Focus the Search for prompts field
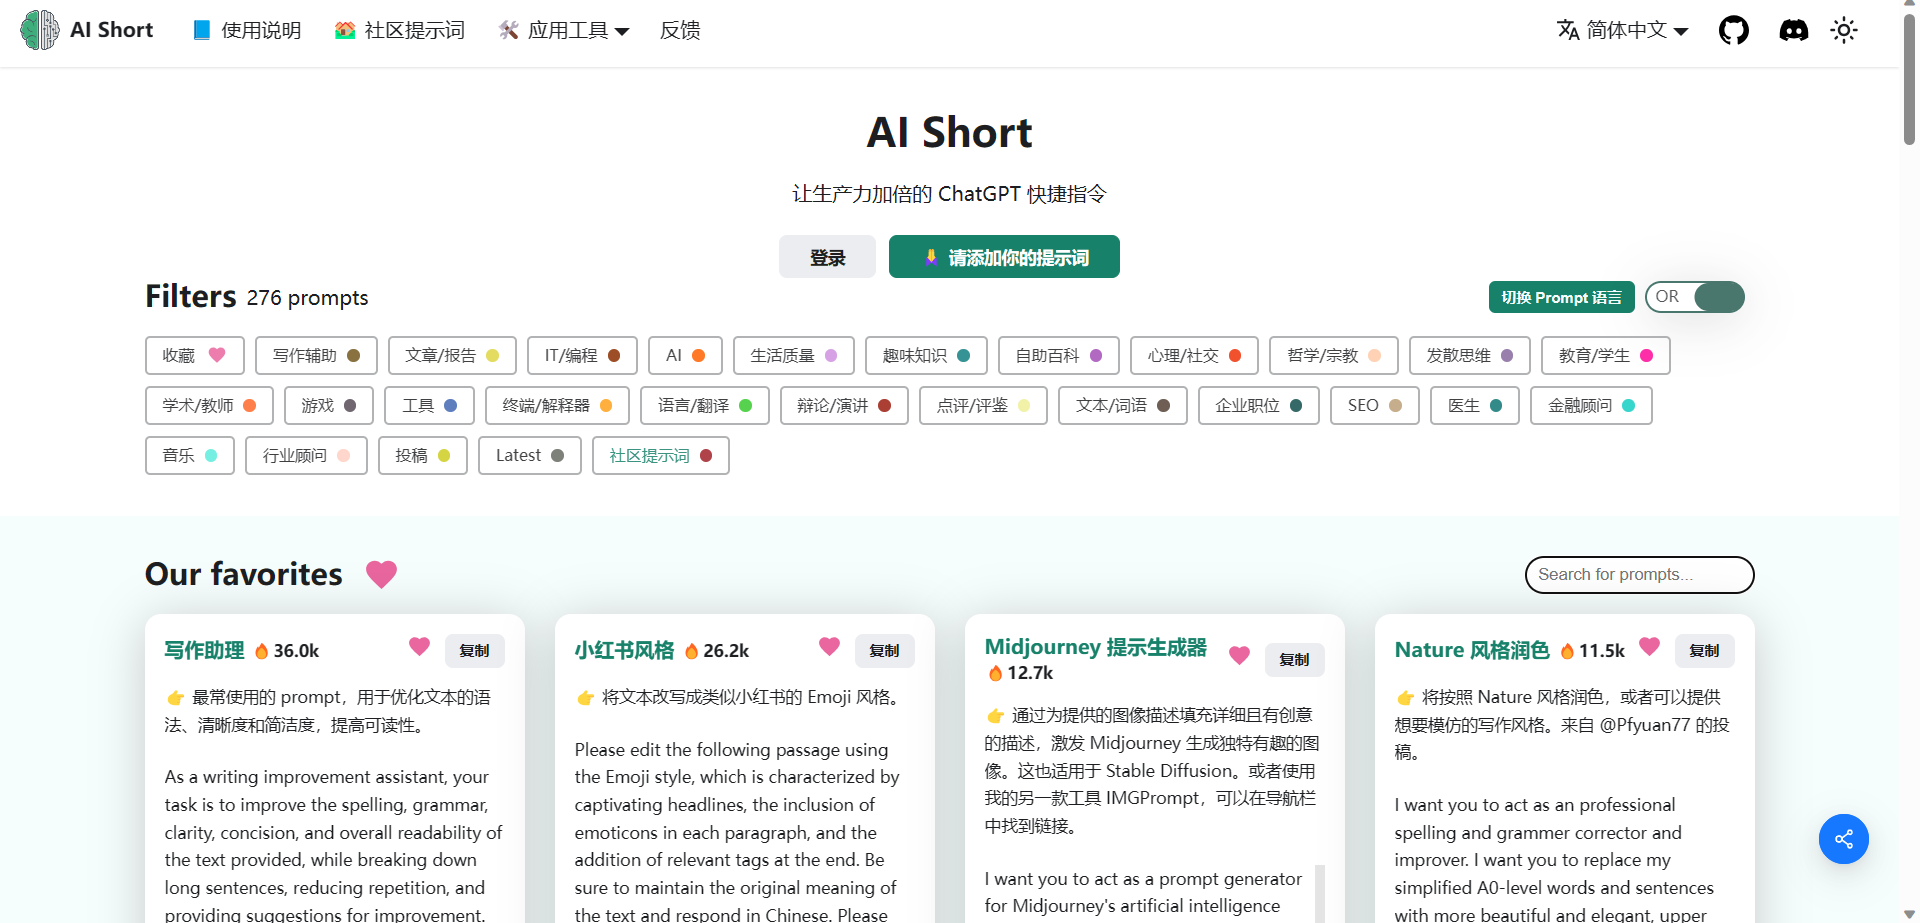Viewport: 1920px width, 923px height. click(x=1639, y=575)
